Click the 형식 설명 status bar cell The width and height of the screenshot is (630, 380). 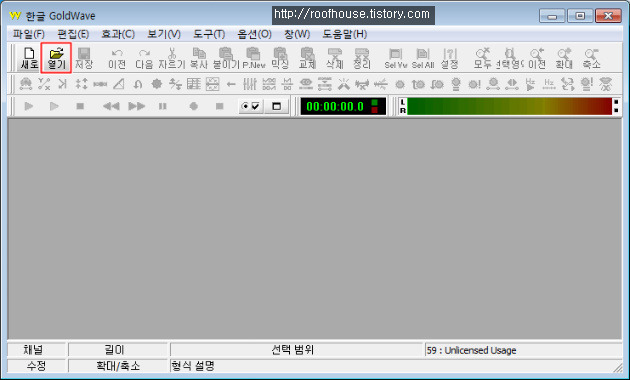(395, 366)
